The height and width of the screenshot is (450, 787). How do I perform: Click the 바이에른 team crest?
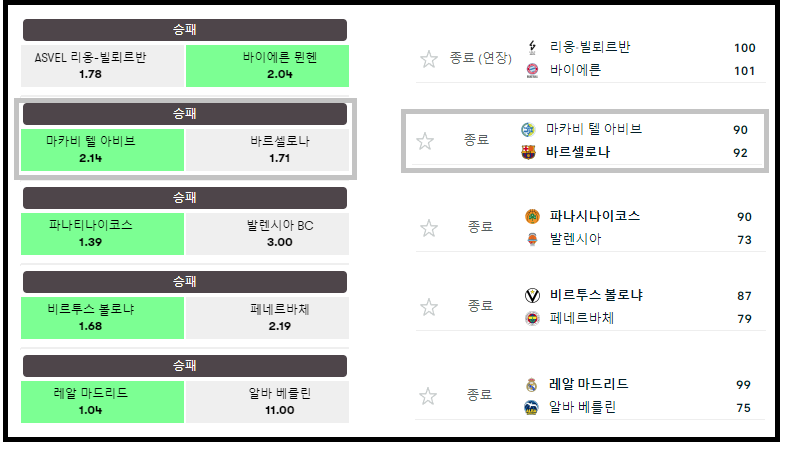(x=532, y=70)
